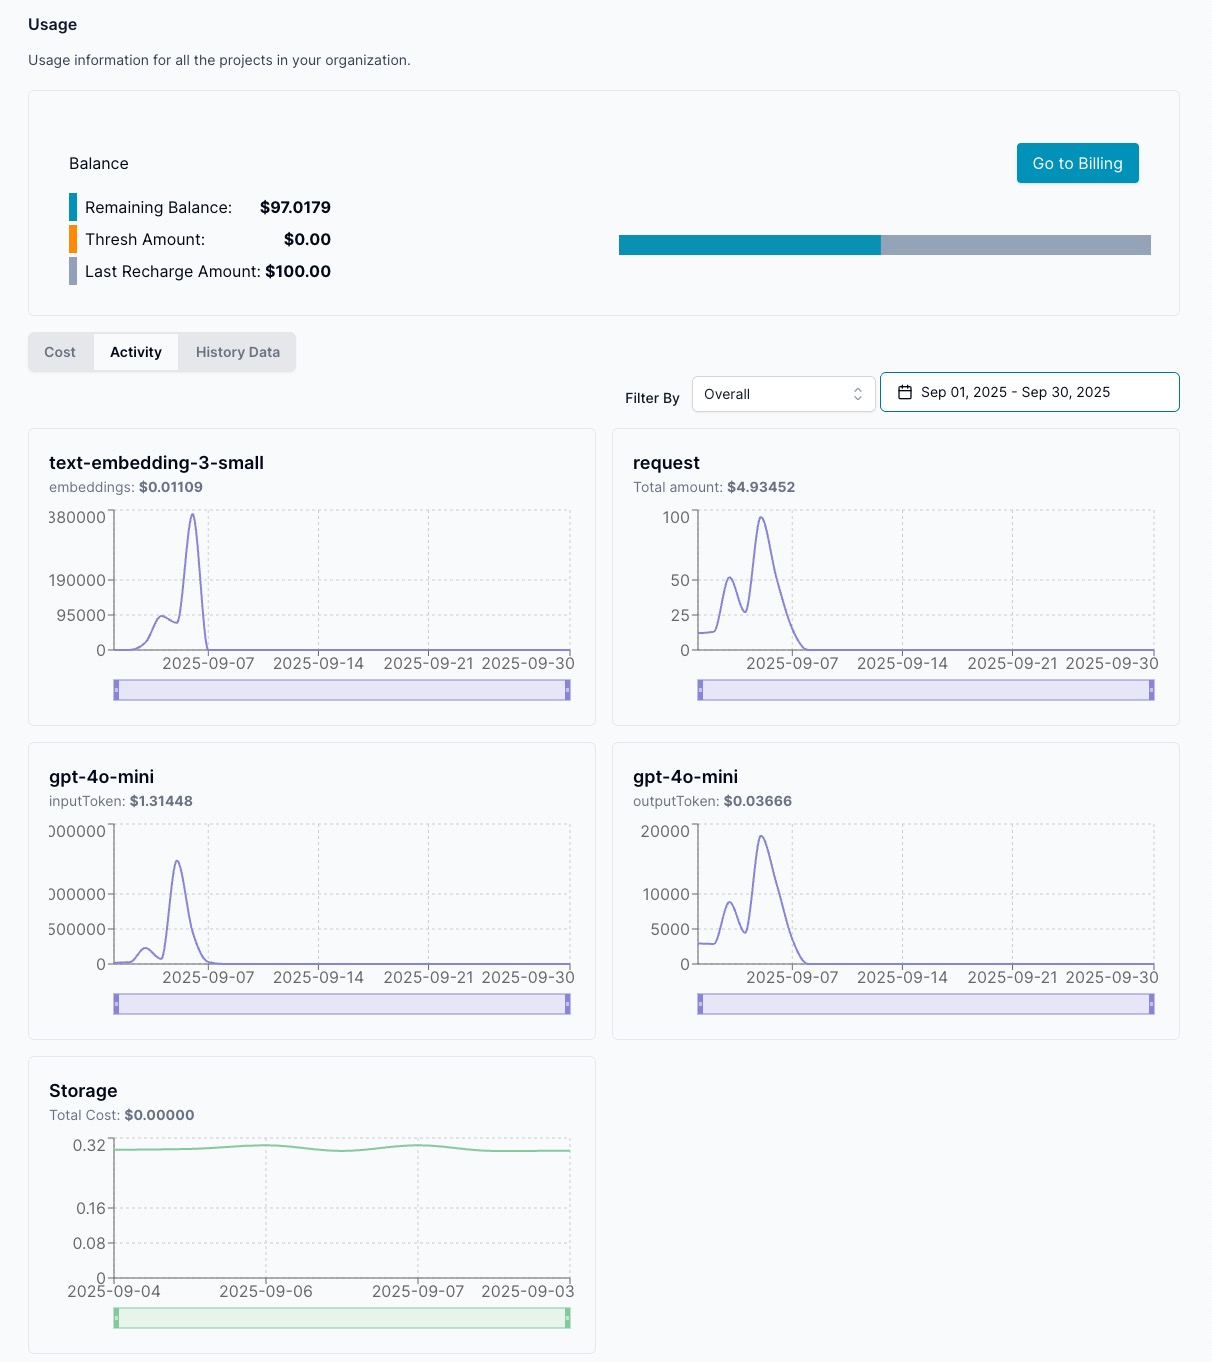The height and width of the screenshot is (1362, 1212).
Task: Click left handle of text-embedding-3-small range slider
Action: [117, 690]
